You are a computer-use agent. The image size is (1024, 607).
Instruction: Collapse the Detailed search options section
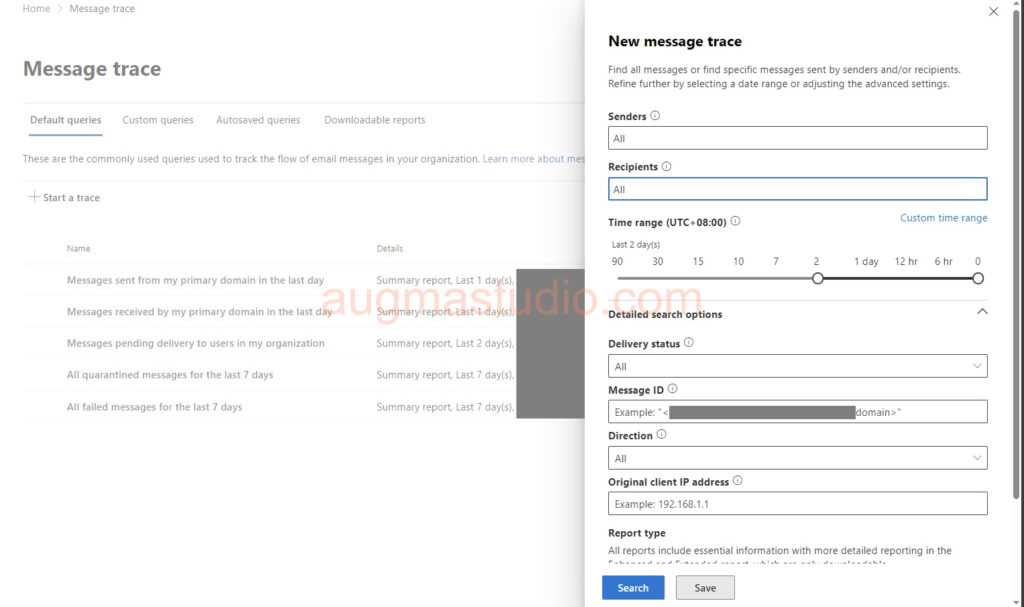coord(981,312)
